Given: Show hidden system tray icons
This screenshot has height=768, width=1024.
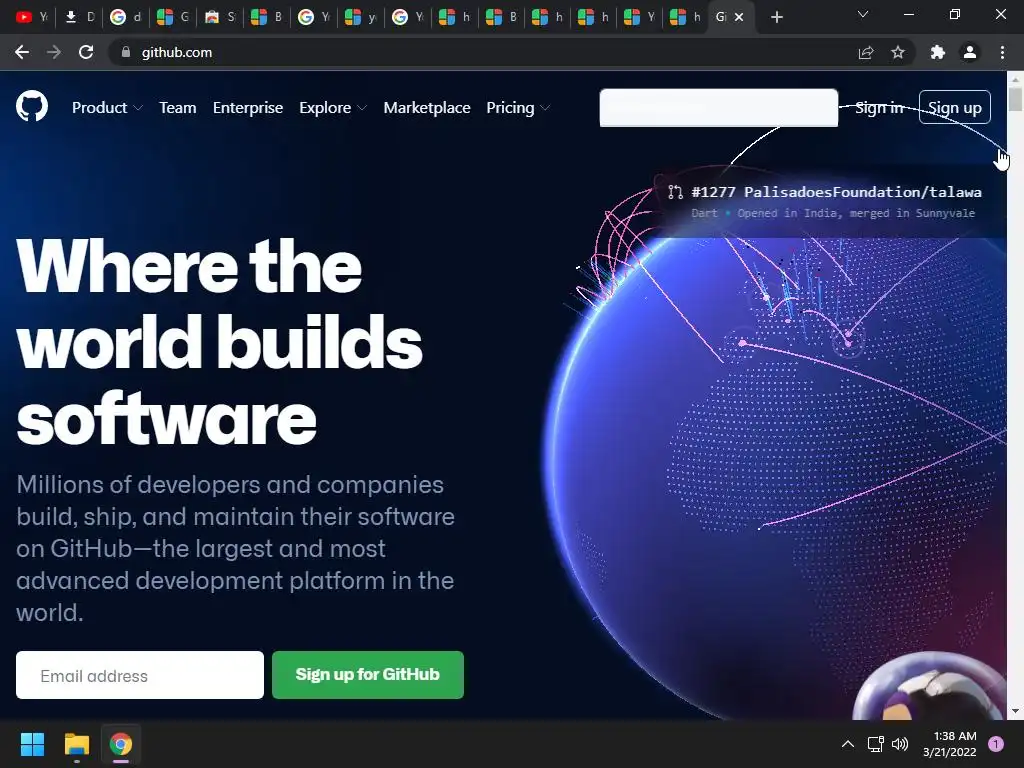Looking at the screenshot, I should point(848,744).
